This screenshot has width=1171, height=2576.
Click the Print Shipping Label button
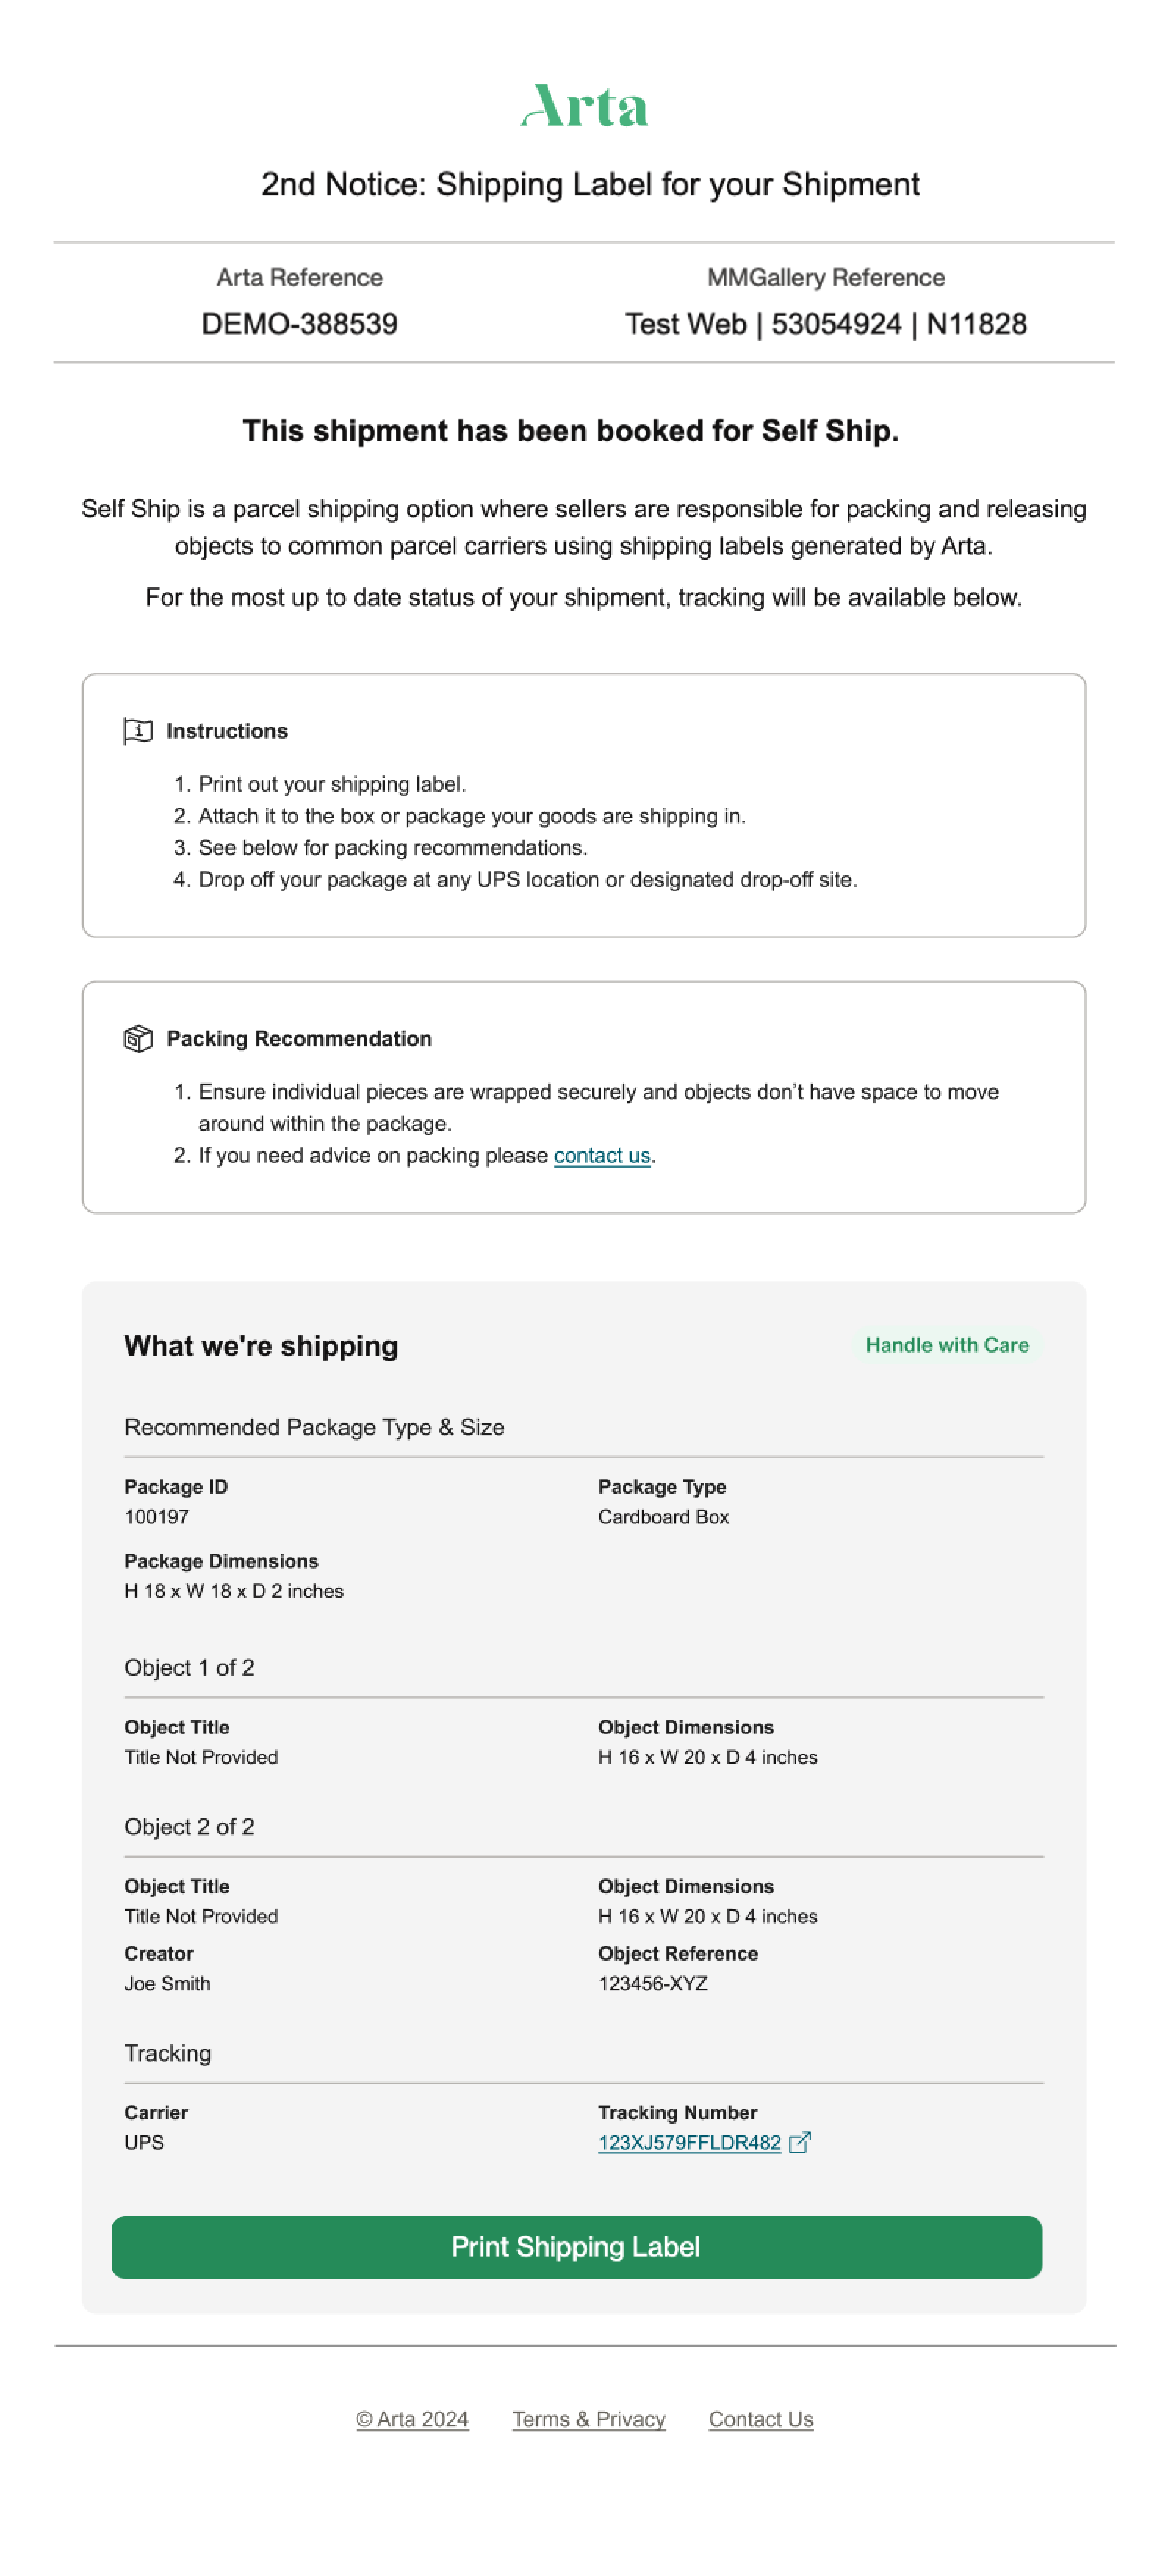click(577, 2247)
